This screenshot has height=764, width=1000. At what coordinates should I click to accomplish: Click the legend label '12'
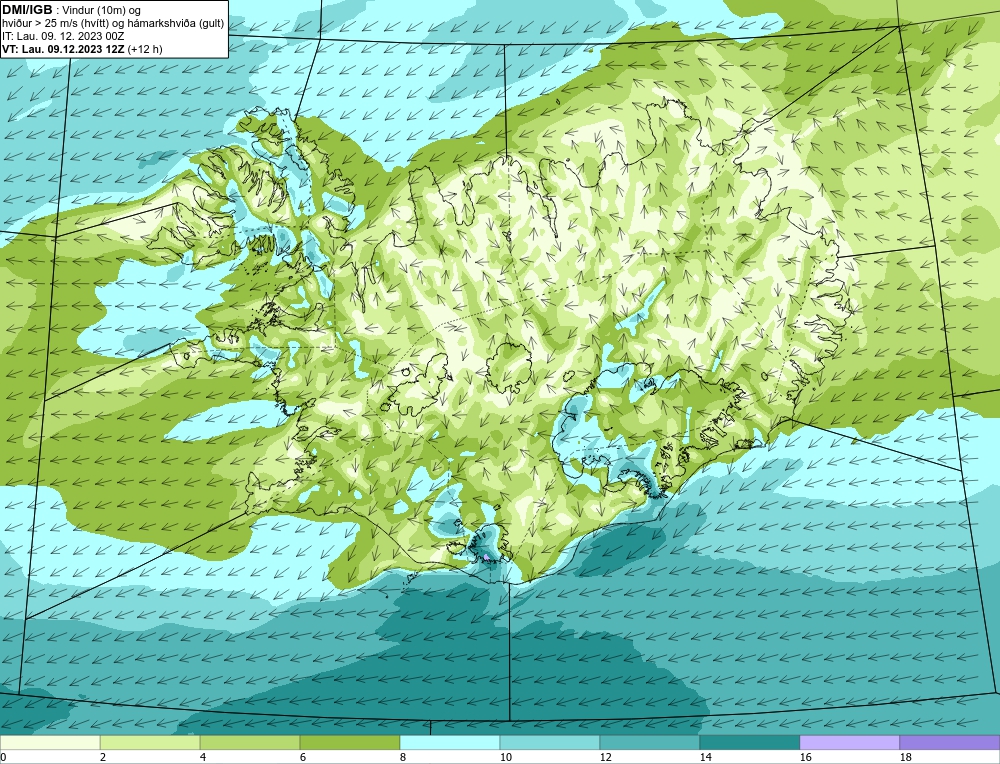click(605, 757)
